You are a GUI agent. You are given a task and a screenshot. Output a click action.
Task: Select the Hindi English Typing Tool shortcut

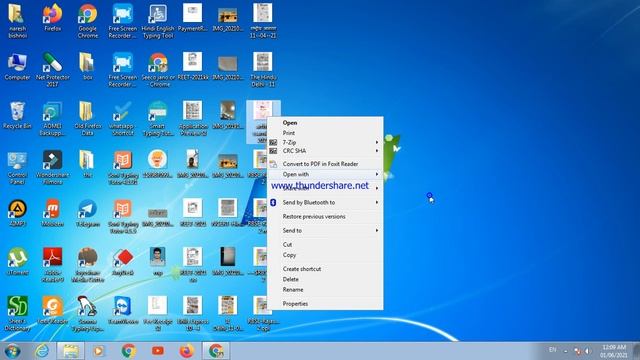tap(158, 21)
